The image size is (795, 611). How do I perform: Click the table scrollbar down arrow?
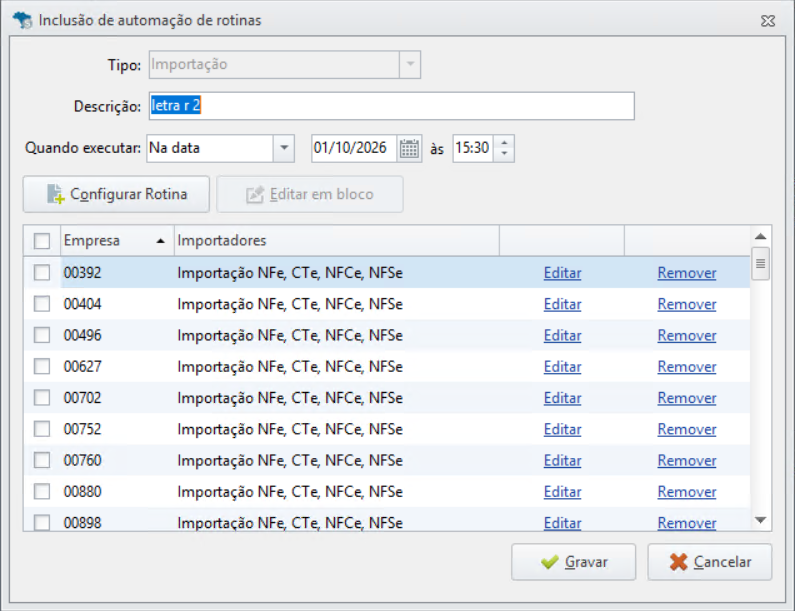pyautogui.click(x=760, y=520)
